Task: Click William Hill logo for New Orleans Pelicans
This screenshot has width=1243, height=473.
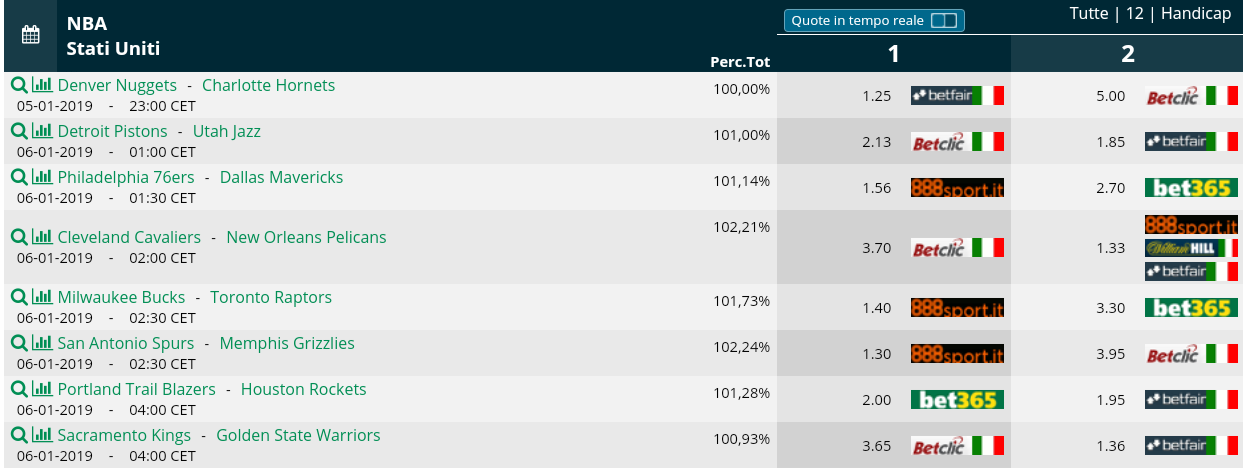Action: pos(1191,248)
